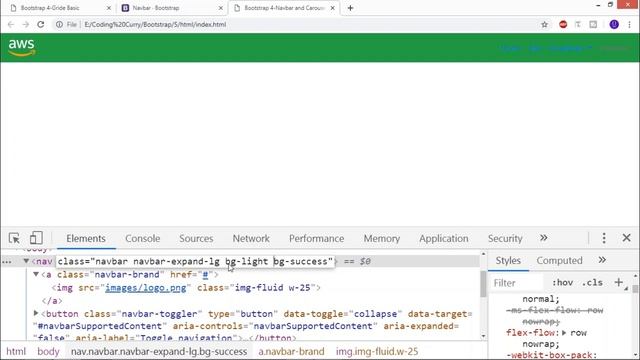Viewport: 640px width, 360px height.
Task: Collapse the nav element node
Action: pos(26,261)
